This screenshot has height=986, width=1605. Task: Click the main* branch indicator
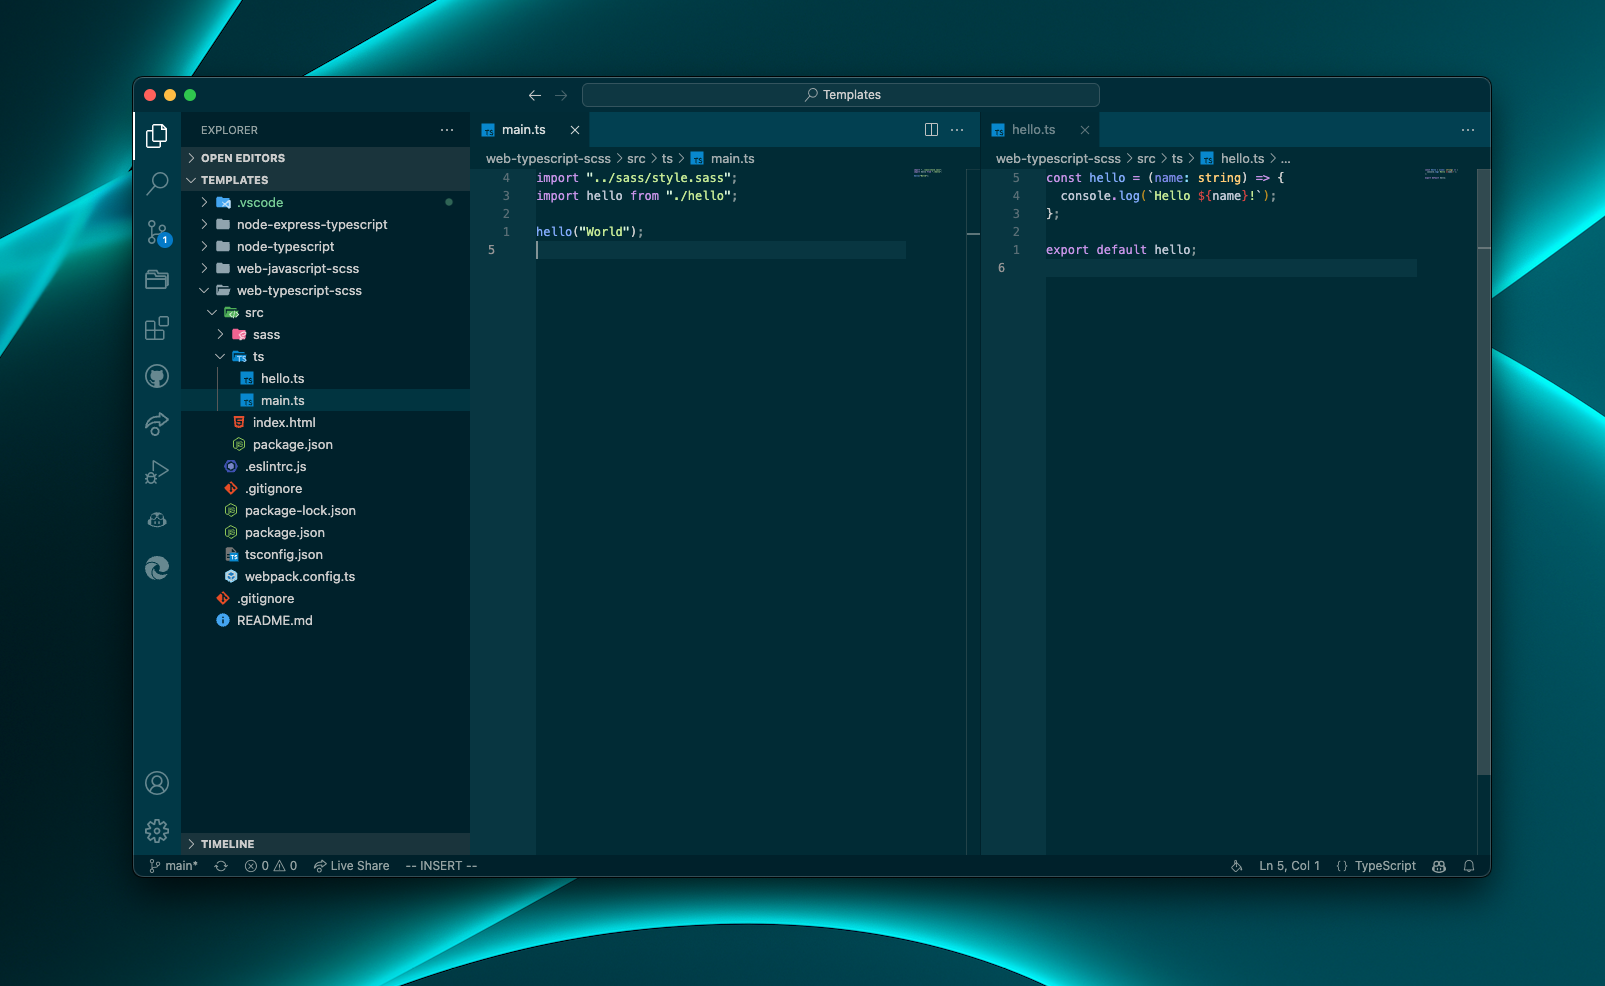point(174,866)
